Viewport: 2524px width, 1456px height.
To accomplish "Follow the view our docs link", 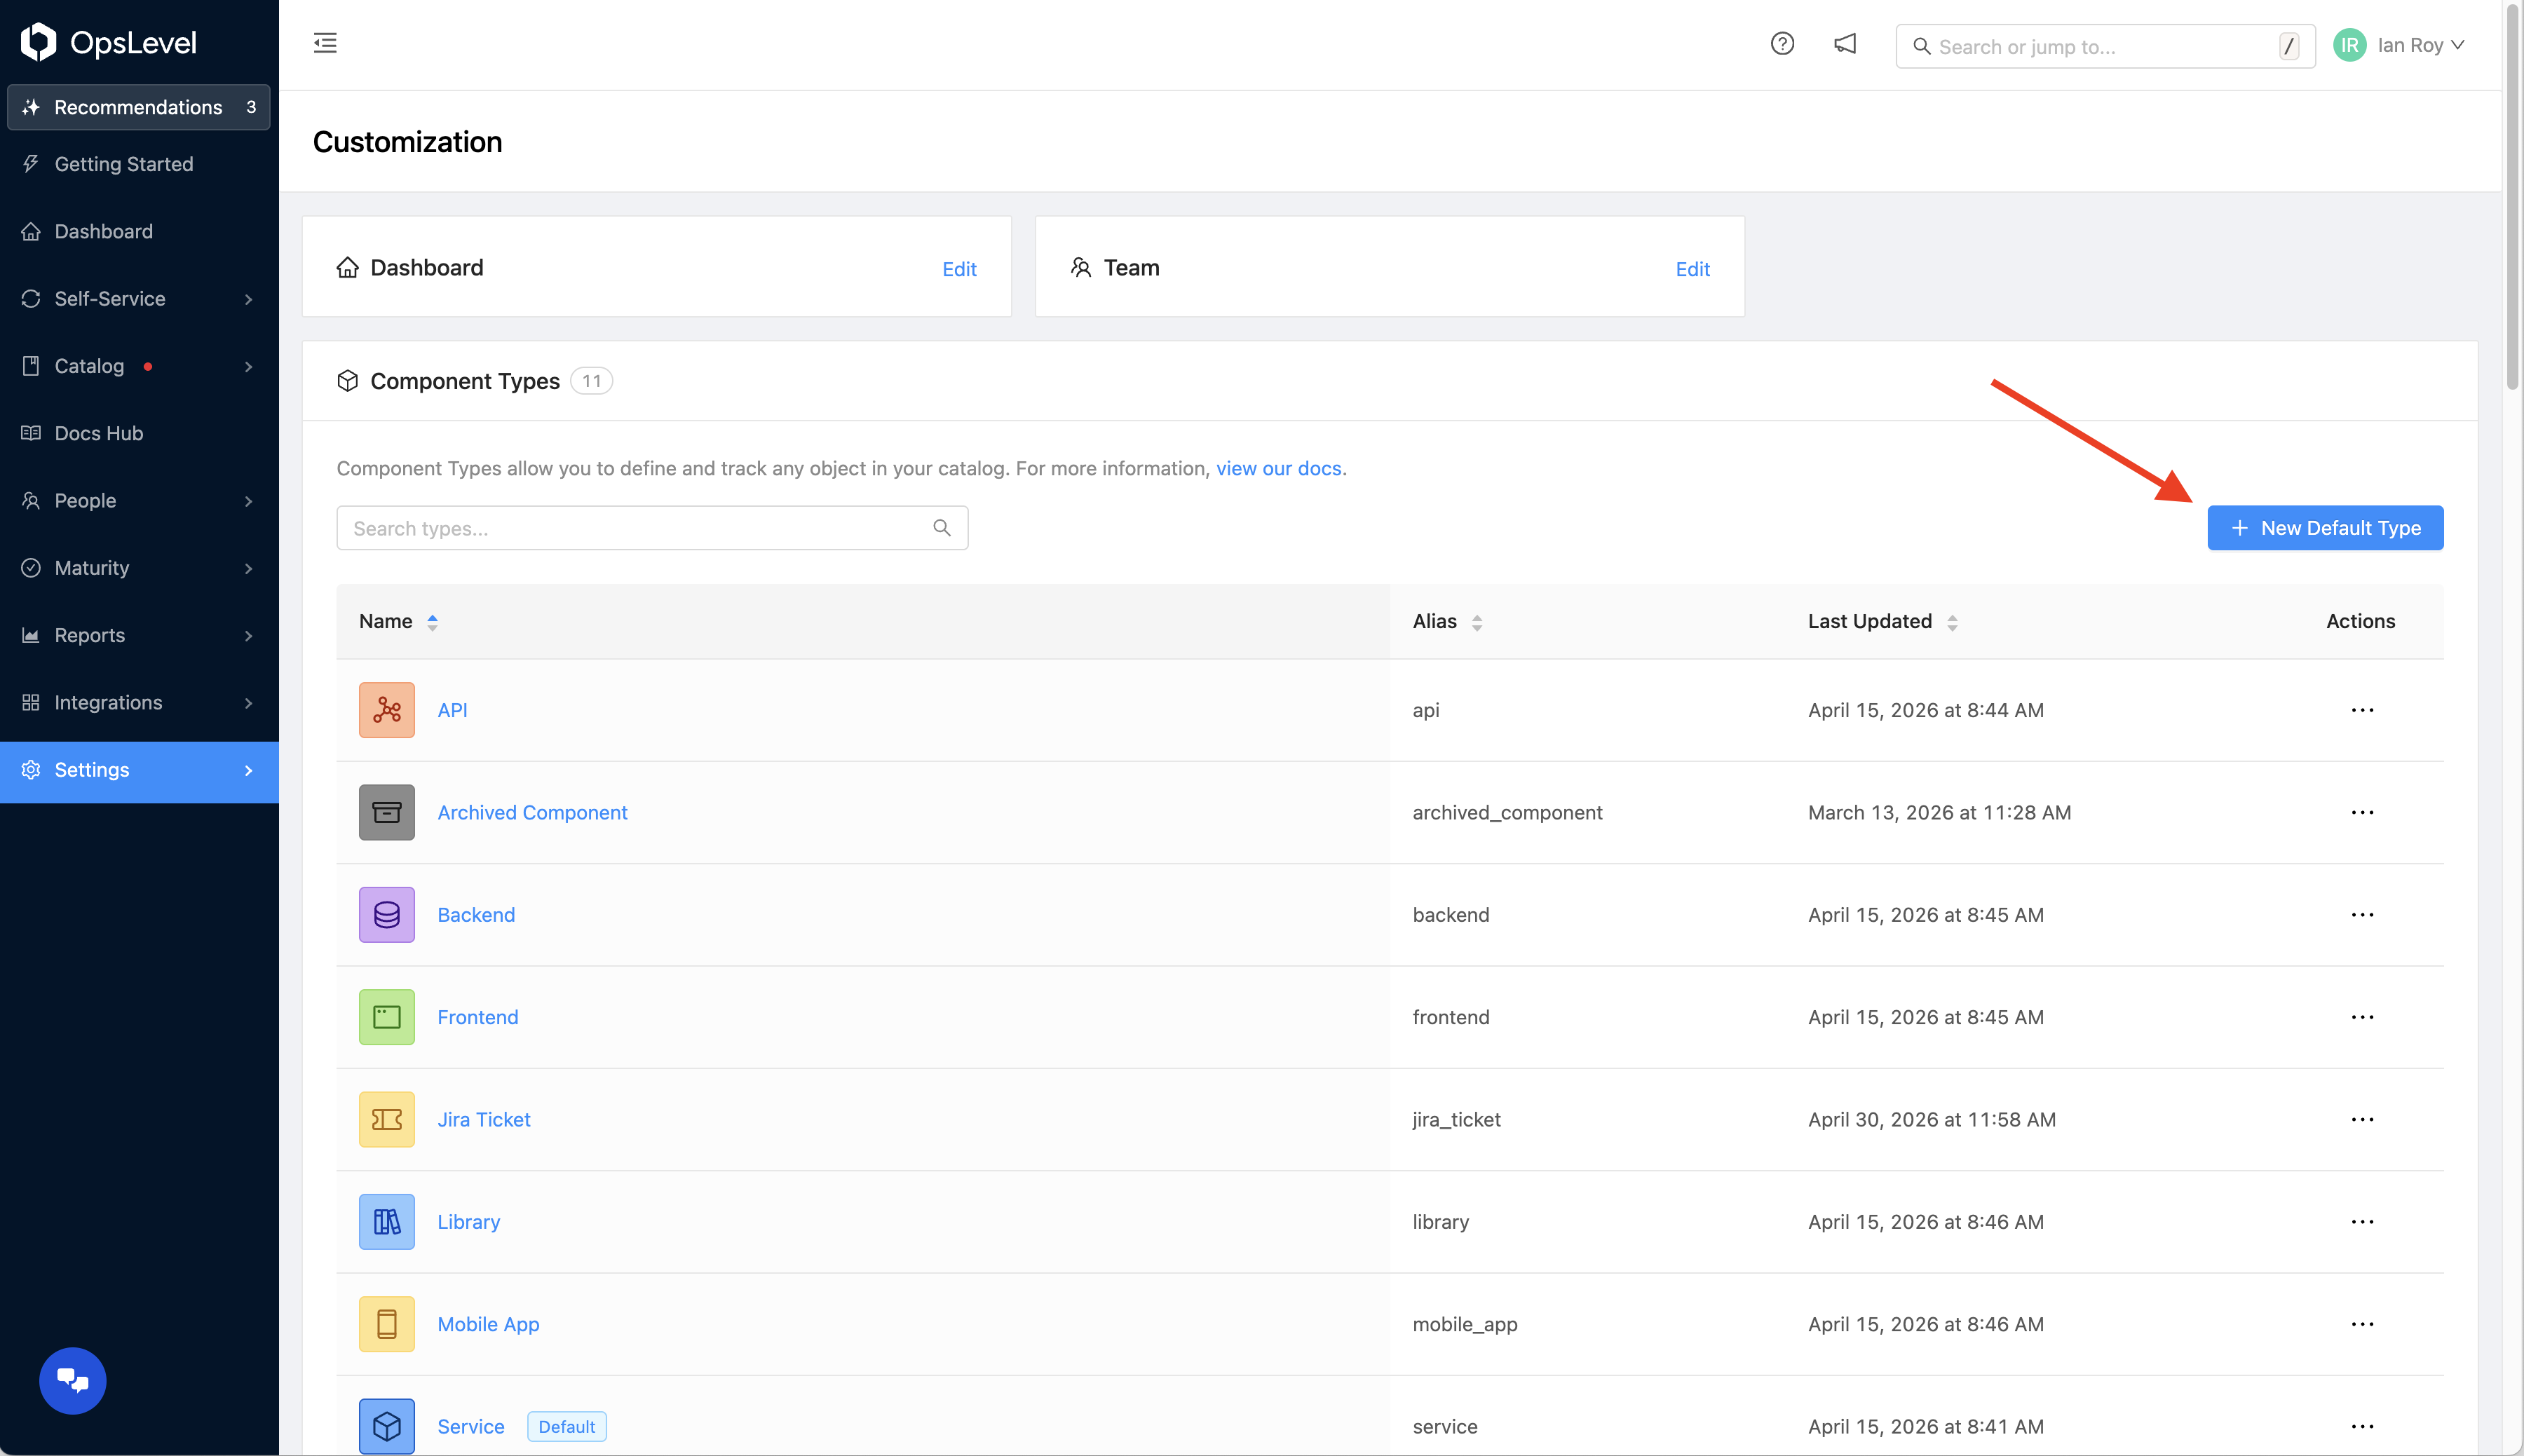I will tap(1278, 468).
